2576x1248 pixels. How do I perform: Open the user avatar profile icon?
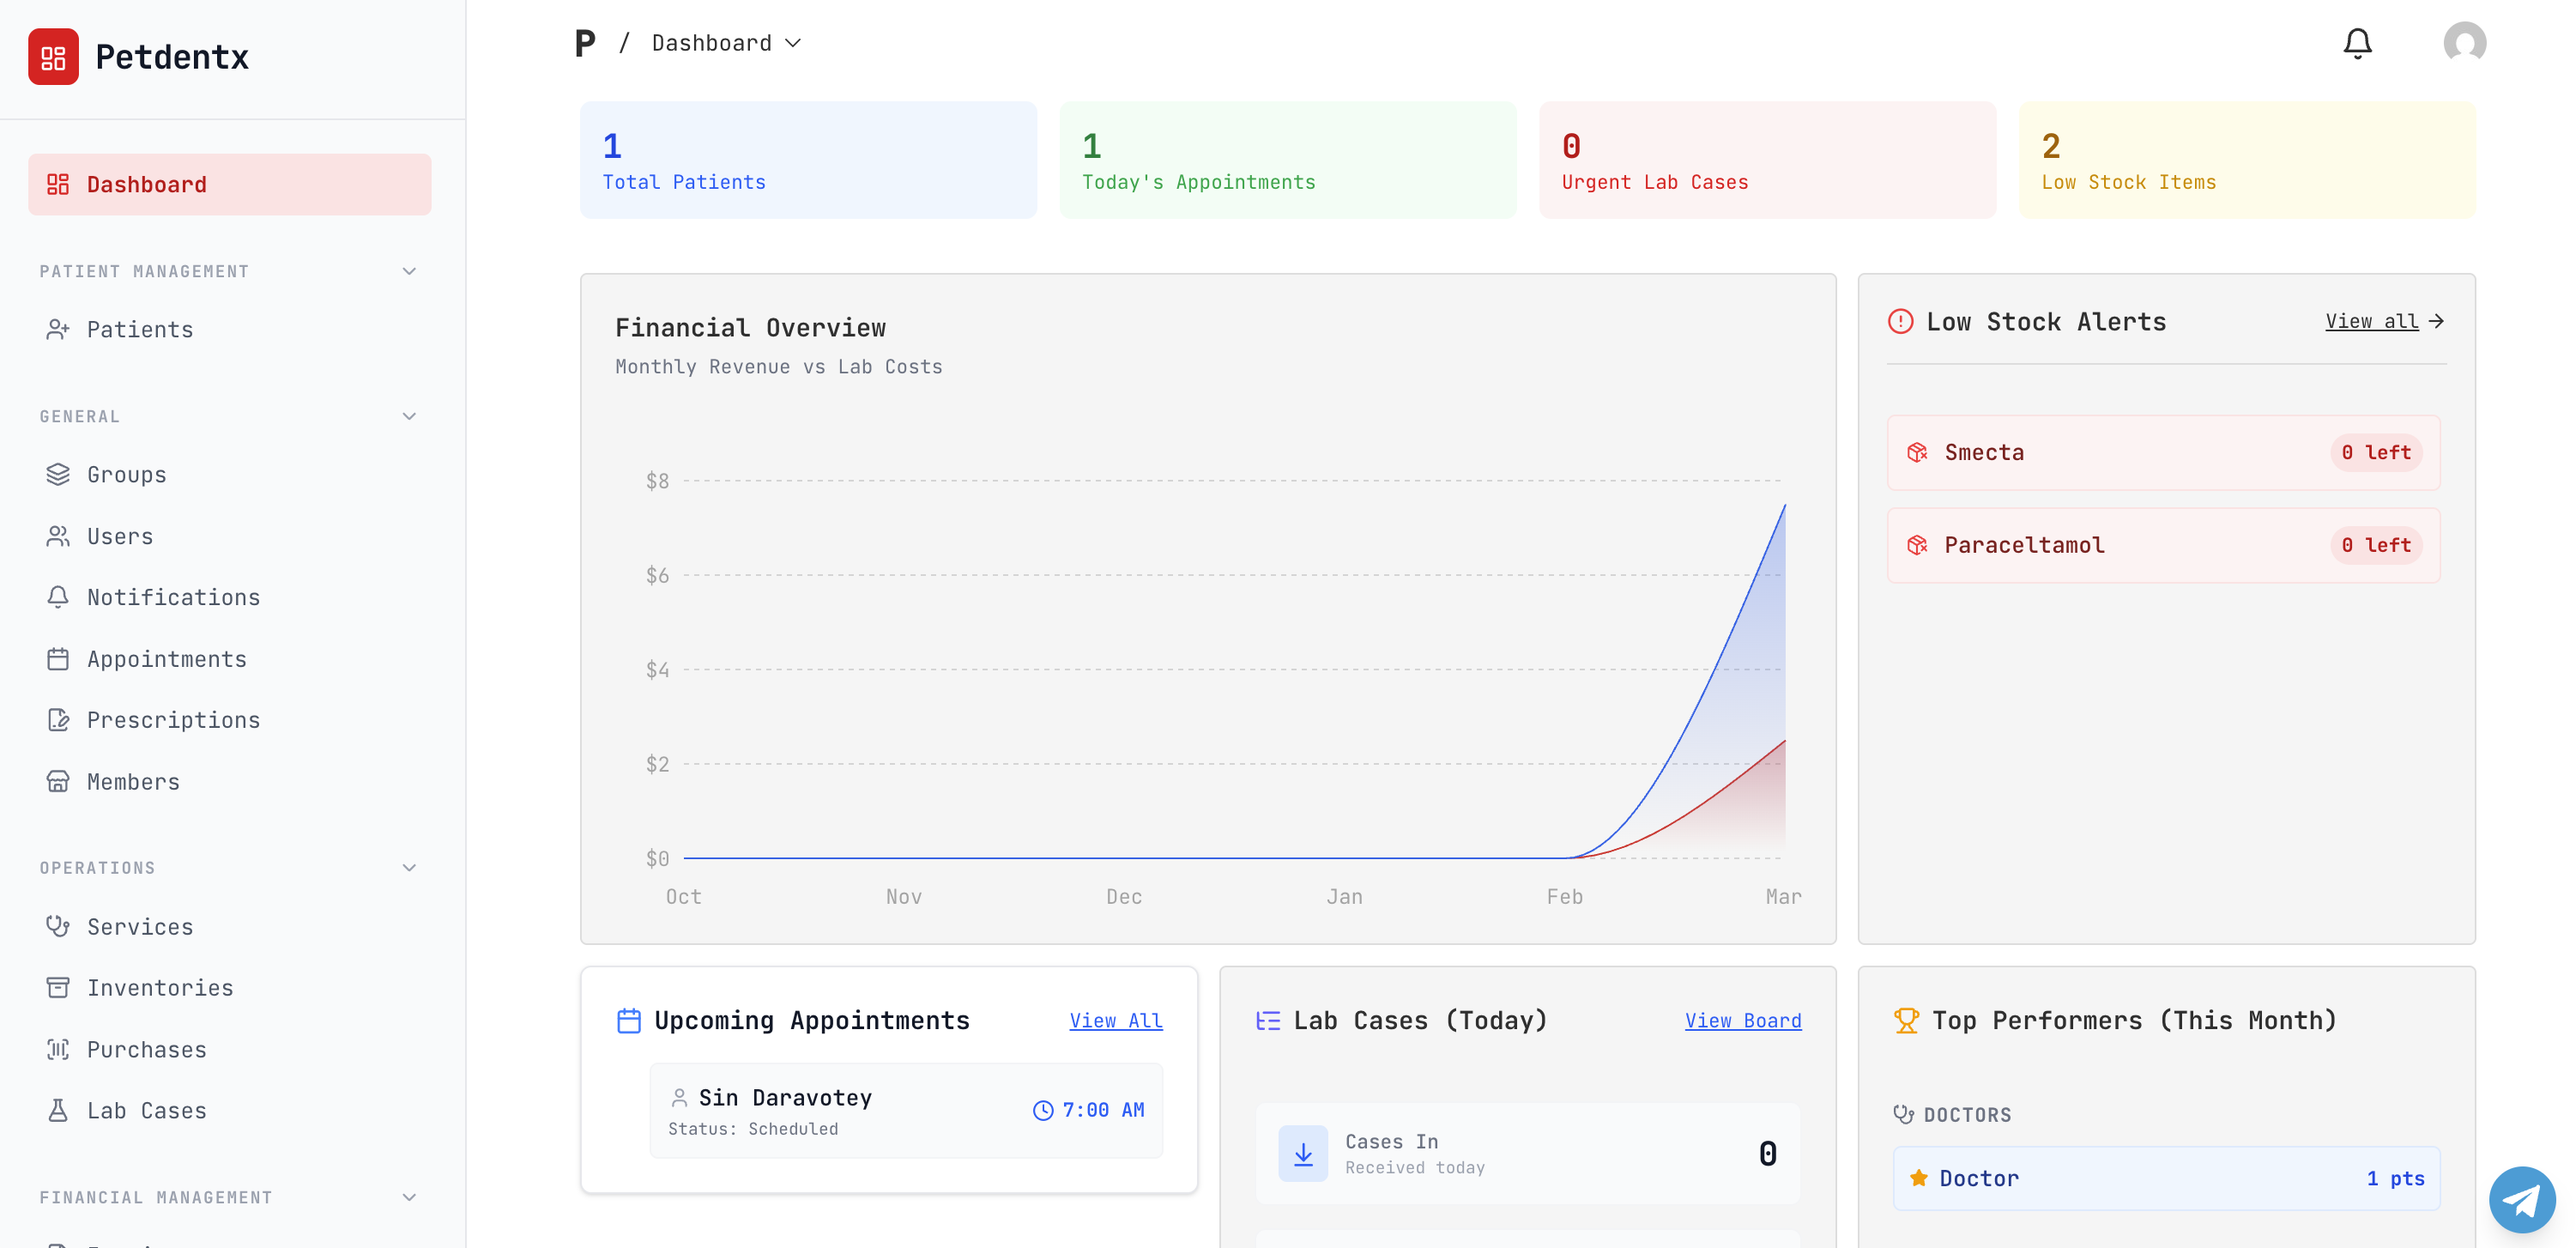[2464, 43]
